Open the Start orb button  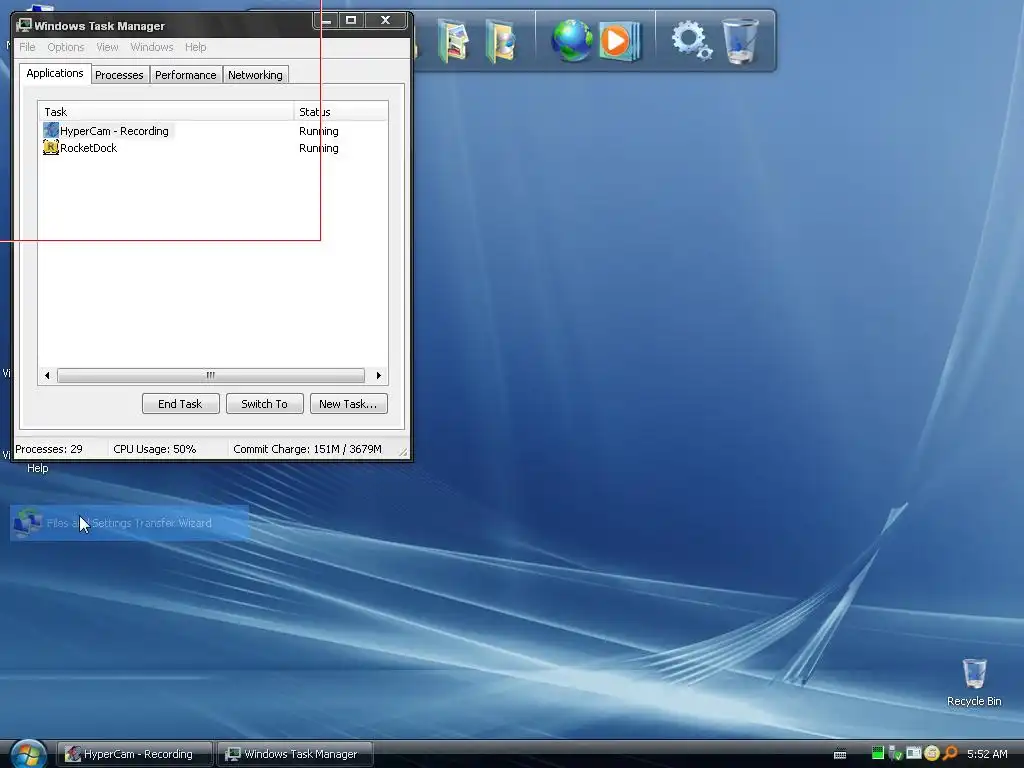point(28,754)
